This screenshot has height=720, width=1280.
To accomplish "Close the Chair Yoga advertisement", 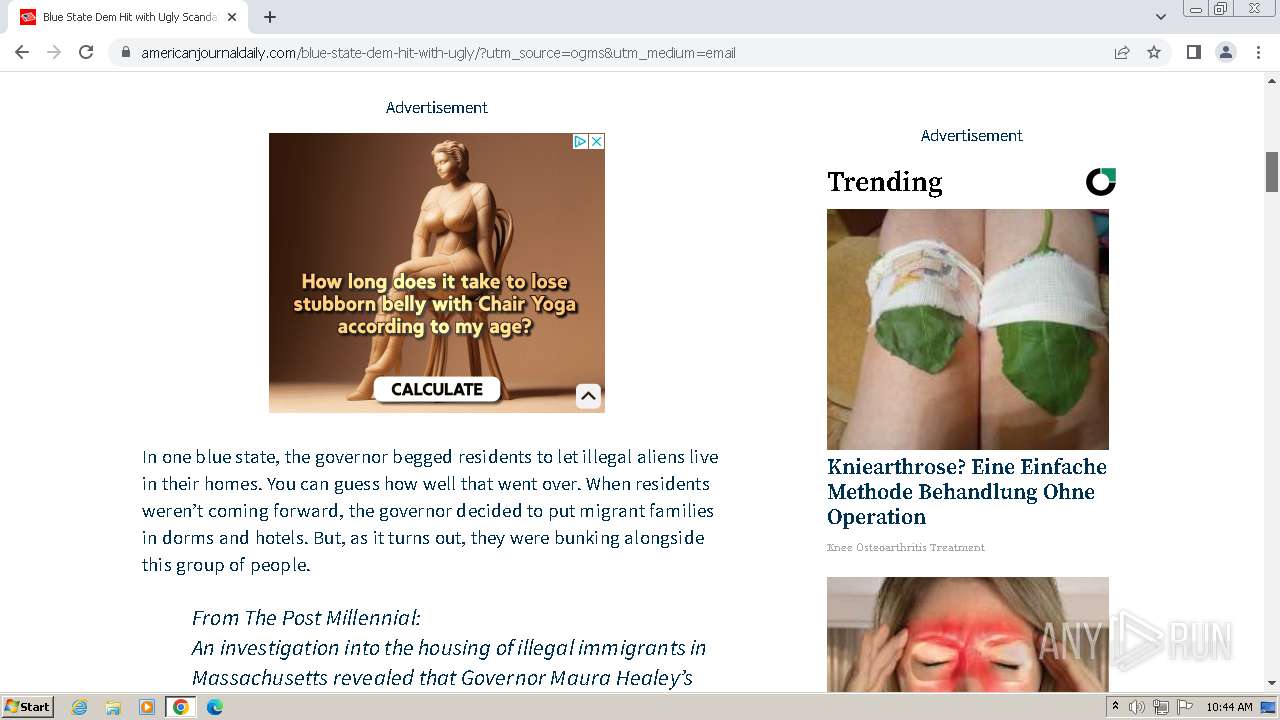I will 597,142.
